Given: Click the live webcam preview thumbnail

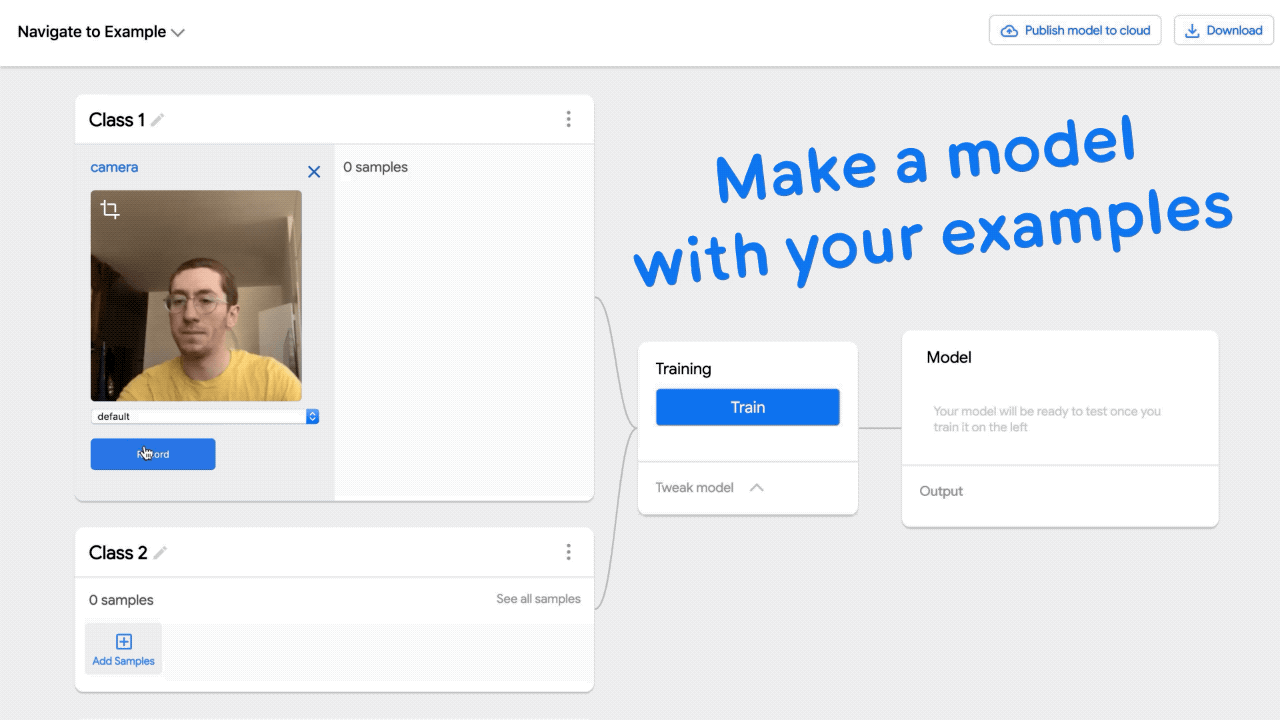Looking at the screenshot, I should pos(196,295).
